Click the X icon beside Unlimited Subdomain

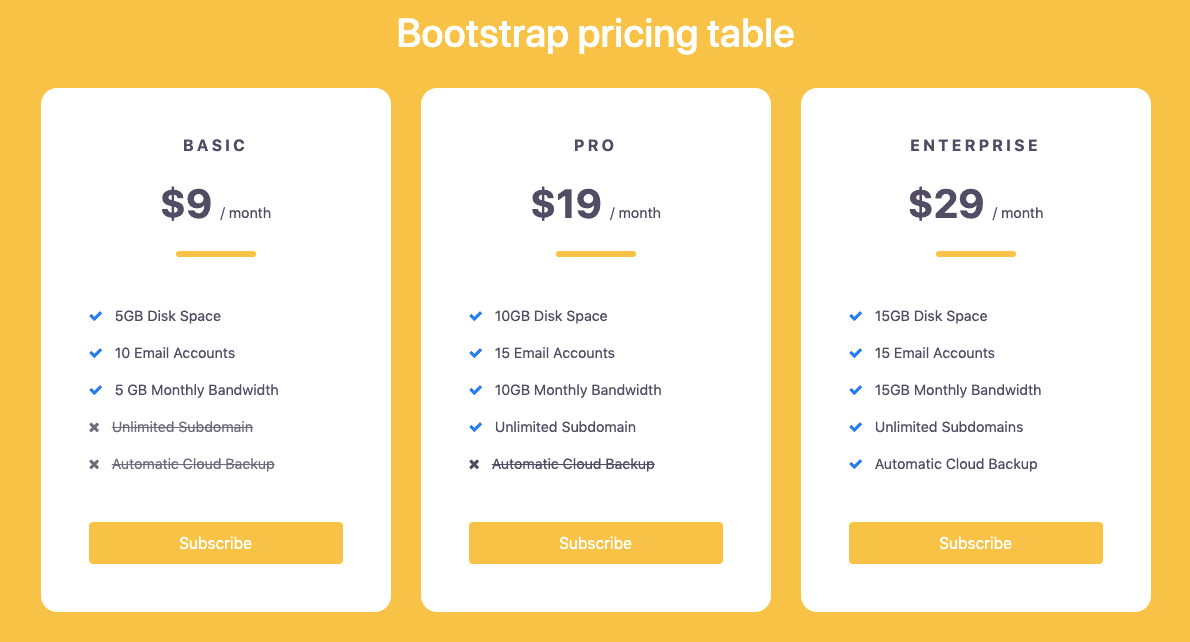[x=95, y=427]
